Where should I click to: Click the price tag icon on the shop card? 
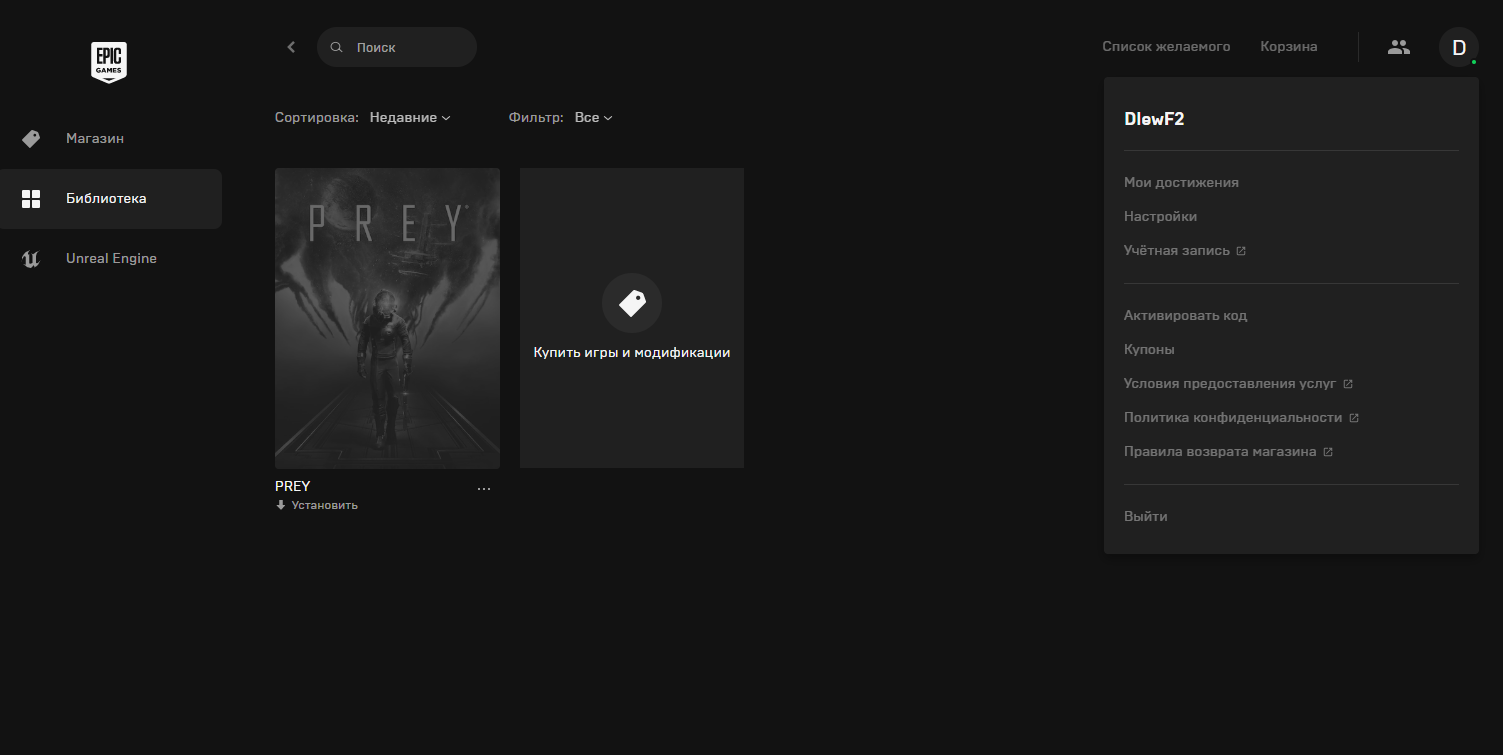(632, 303)
